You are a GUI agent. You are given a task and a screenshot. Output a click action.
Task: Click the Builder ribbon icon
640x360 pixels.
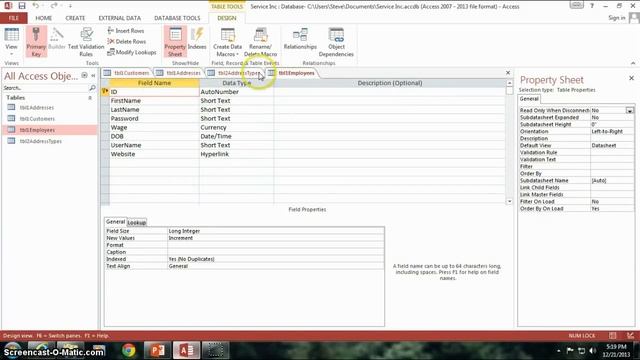[x=57, y=39]
